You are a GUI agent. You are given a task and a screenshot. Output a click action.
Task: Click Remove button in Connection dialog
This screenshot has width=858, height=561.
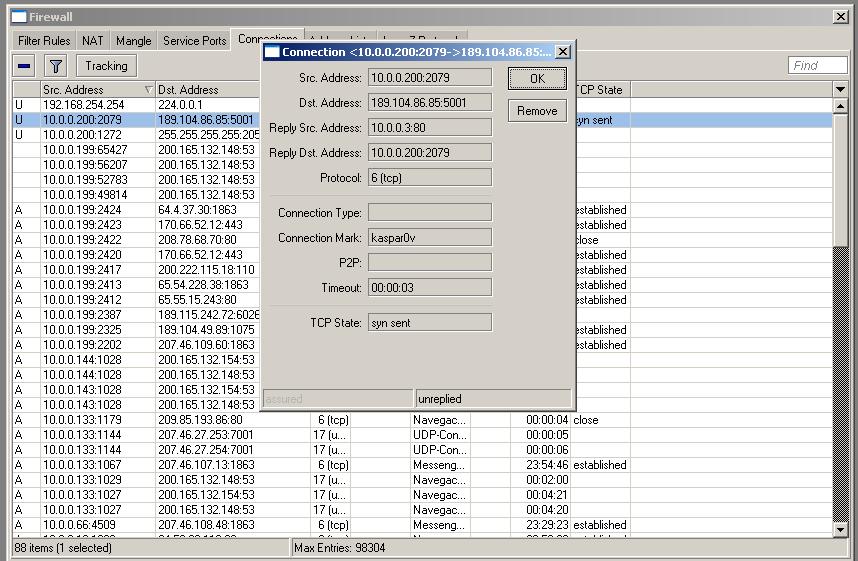(x=537, y=110)
